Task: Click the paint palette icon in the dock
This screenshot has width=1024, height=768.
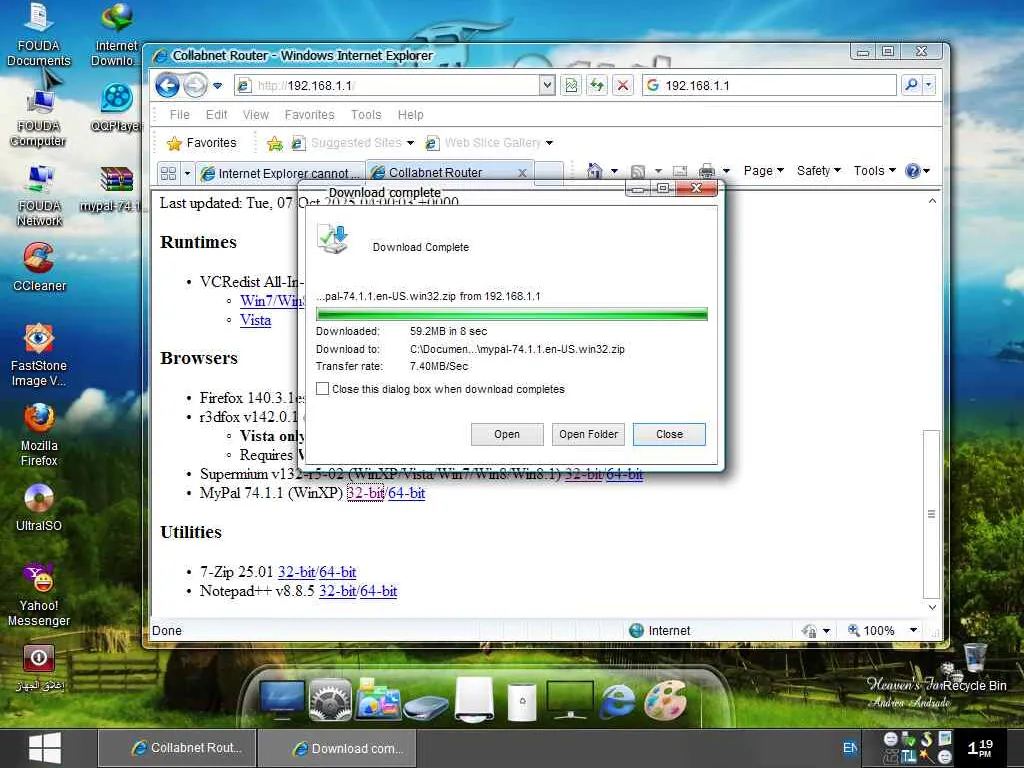Action: (x=665, y=699)
